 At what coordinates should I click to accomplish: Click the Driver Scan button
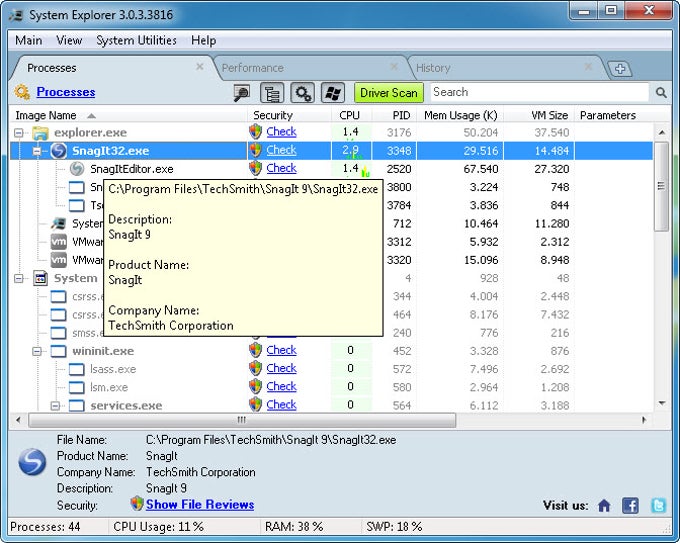(389, 93)
